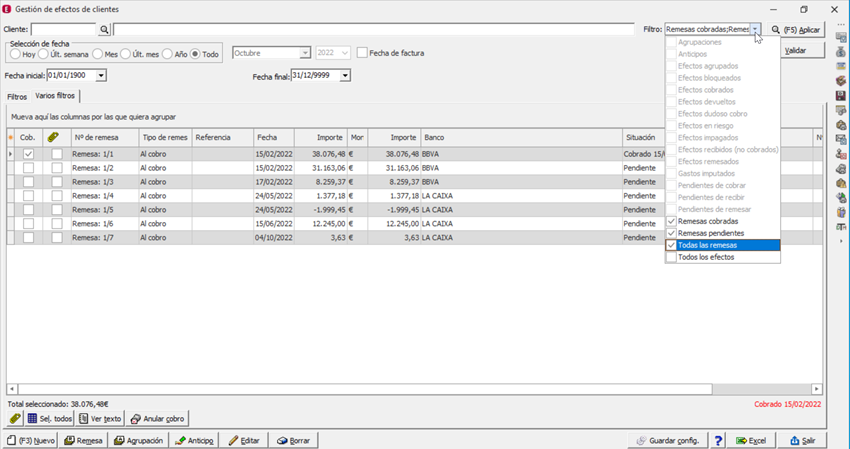The image size is (850, 449).
Task: Open Fecha inicial date picker arrow
Action: click(101, 76)
